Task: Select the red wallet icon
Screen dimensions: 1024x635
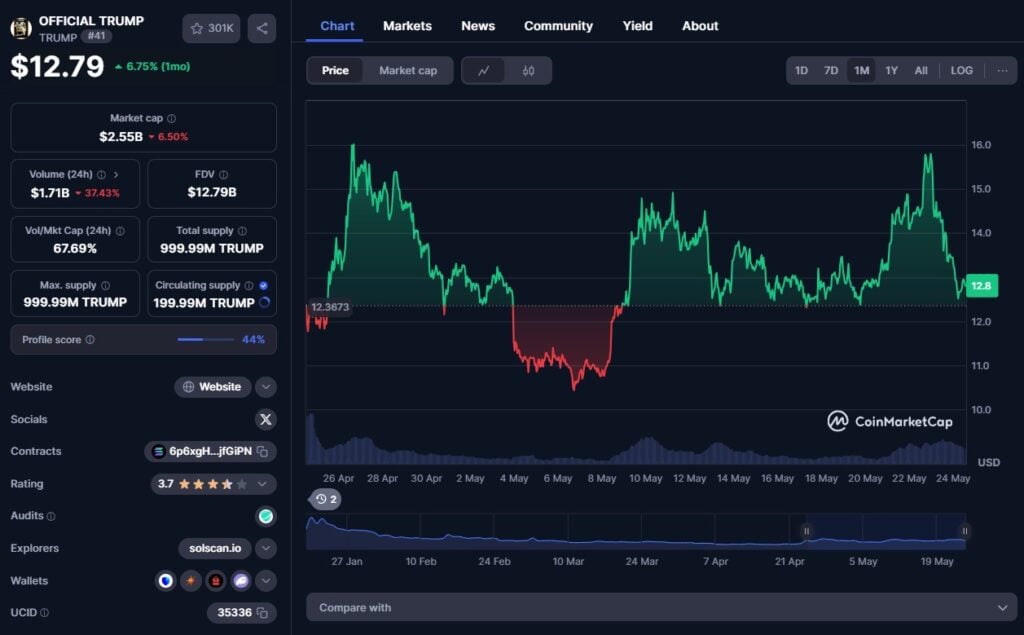Action: click(x=216, y=581)
